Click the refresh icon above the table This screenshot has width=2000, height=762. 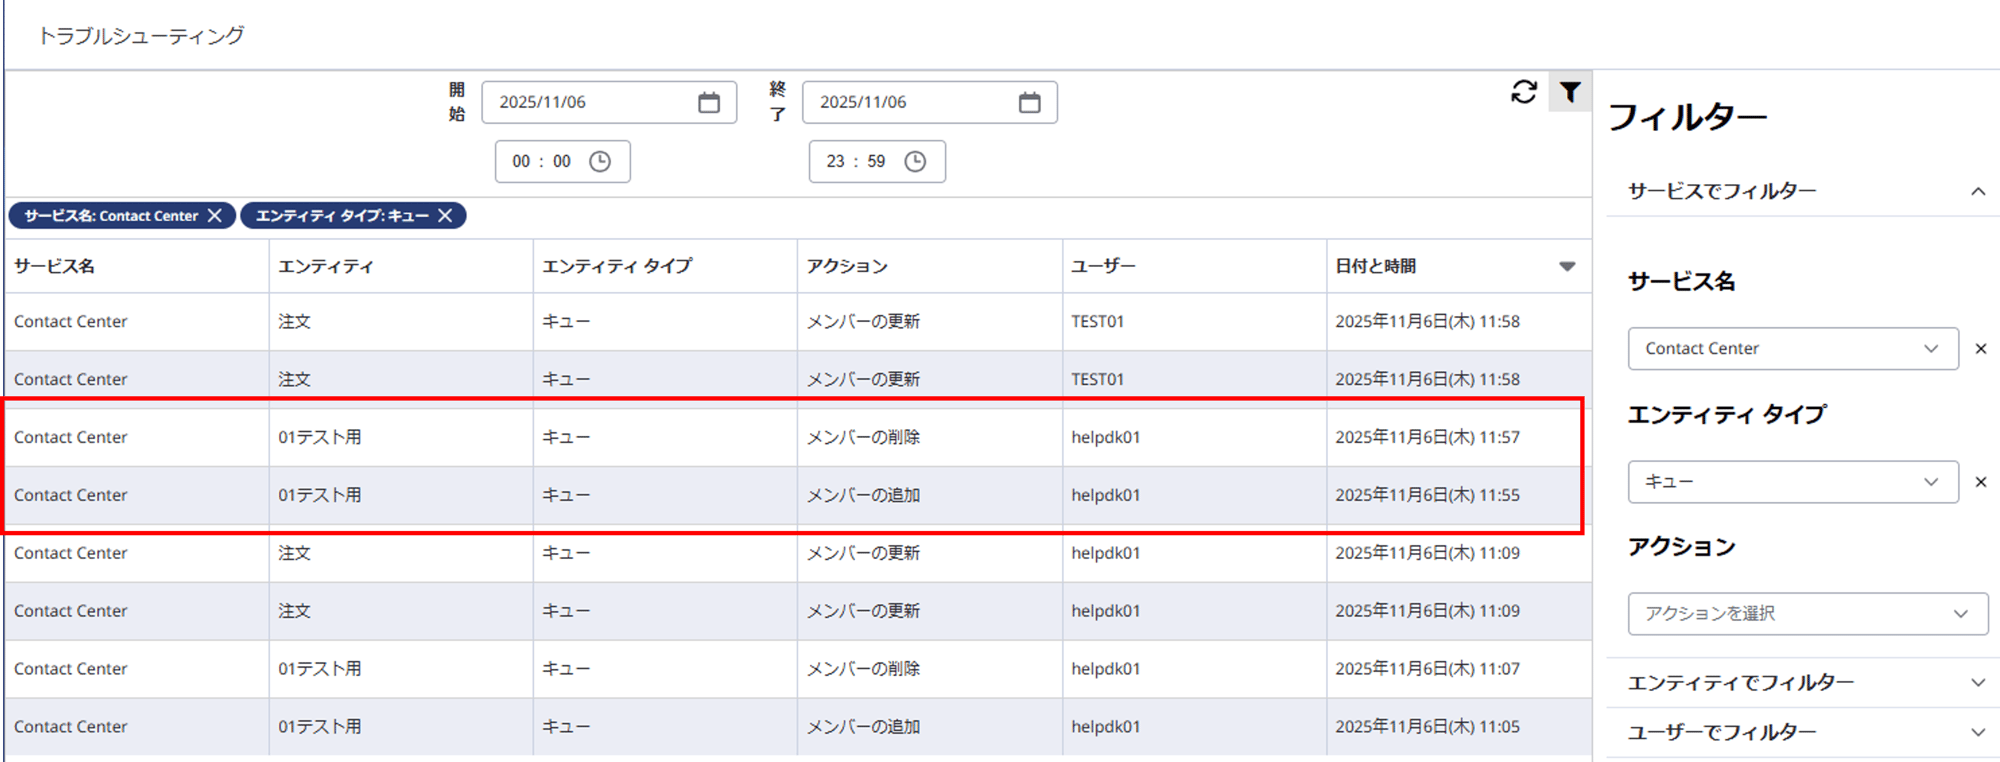pyautogui.click(x=1523, y=92)
